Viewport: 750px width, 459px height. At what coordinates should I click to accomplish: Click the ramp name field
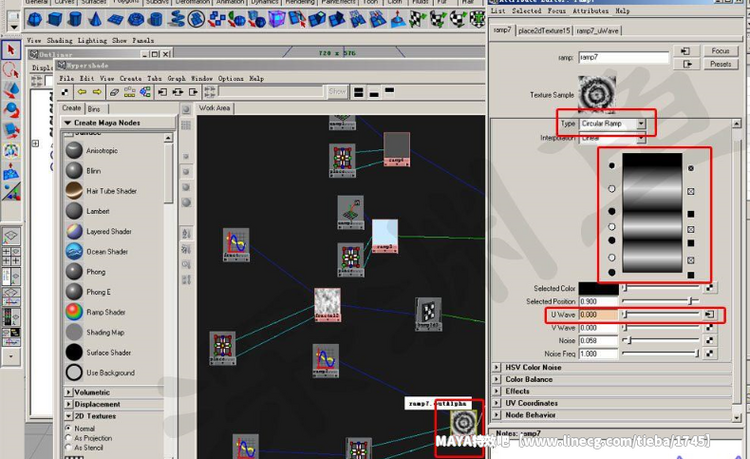pyautogui.click(x=623, y=57)
